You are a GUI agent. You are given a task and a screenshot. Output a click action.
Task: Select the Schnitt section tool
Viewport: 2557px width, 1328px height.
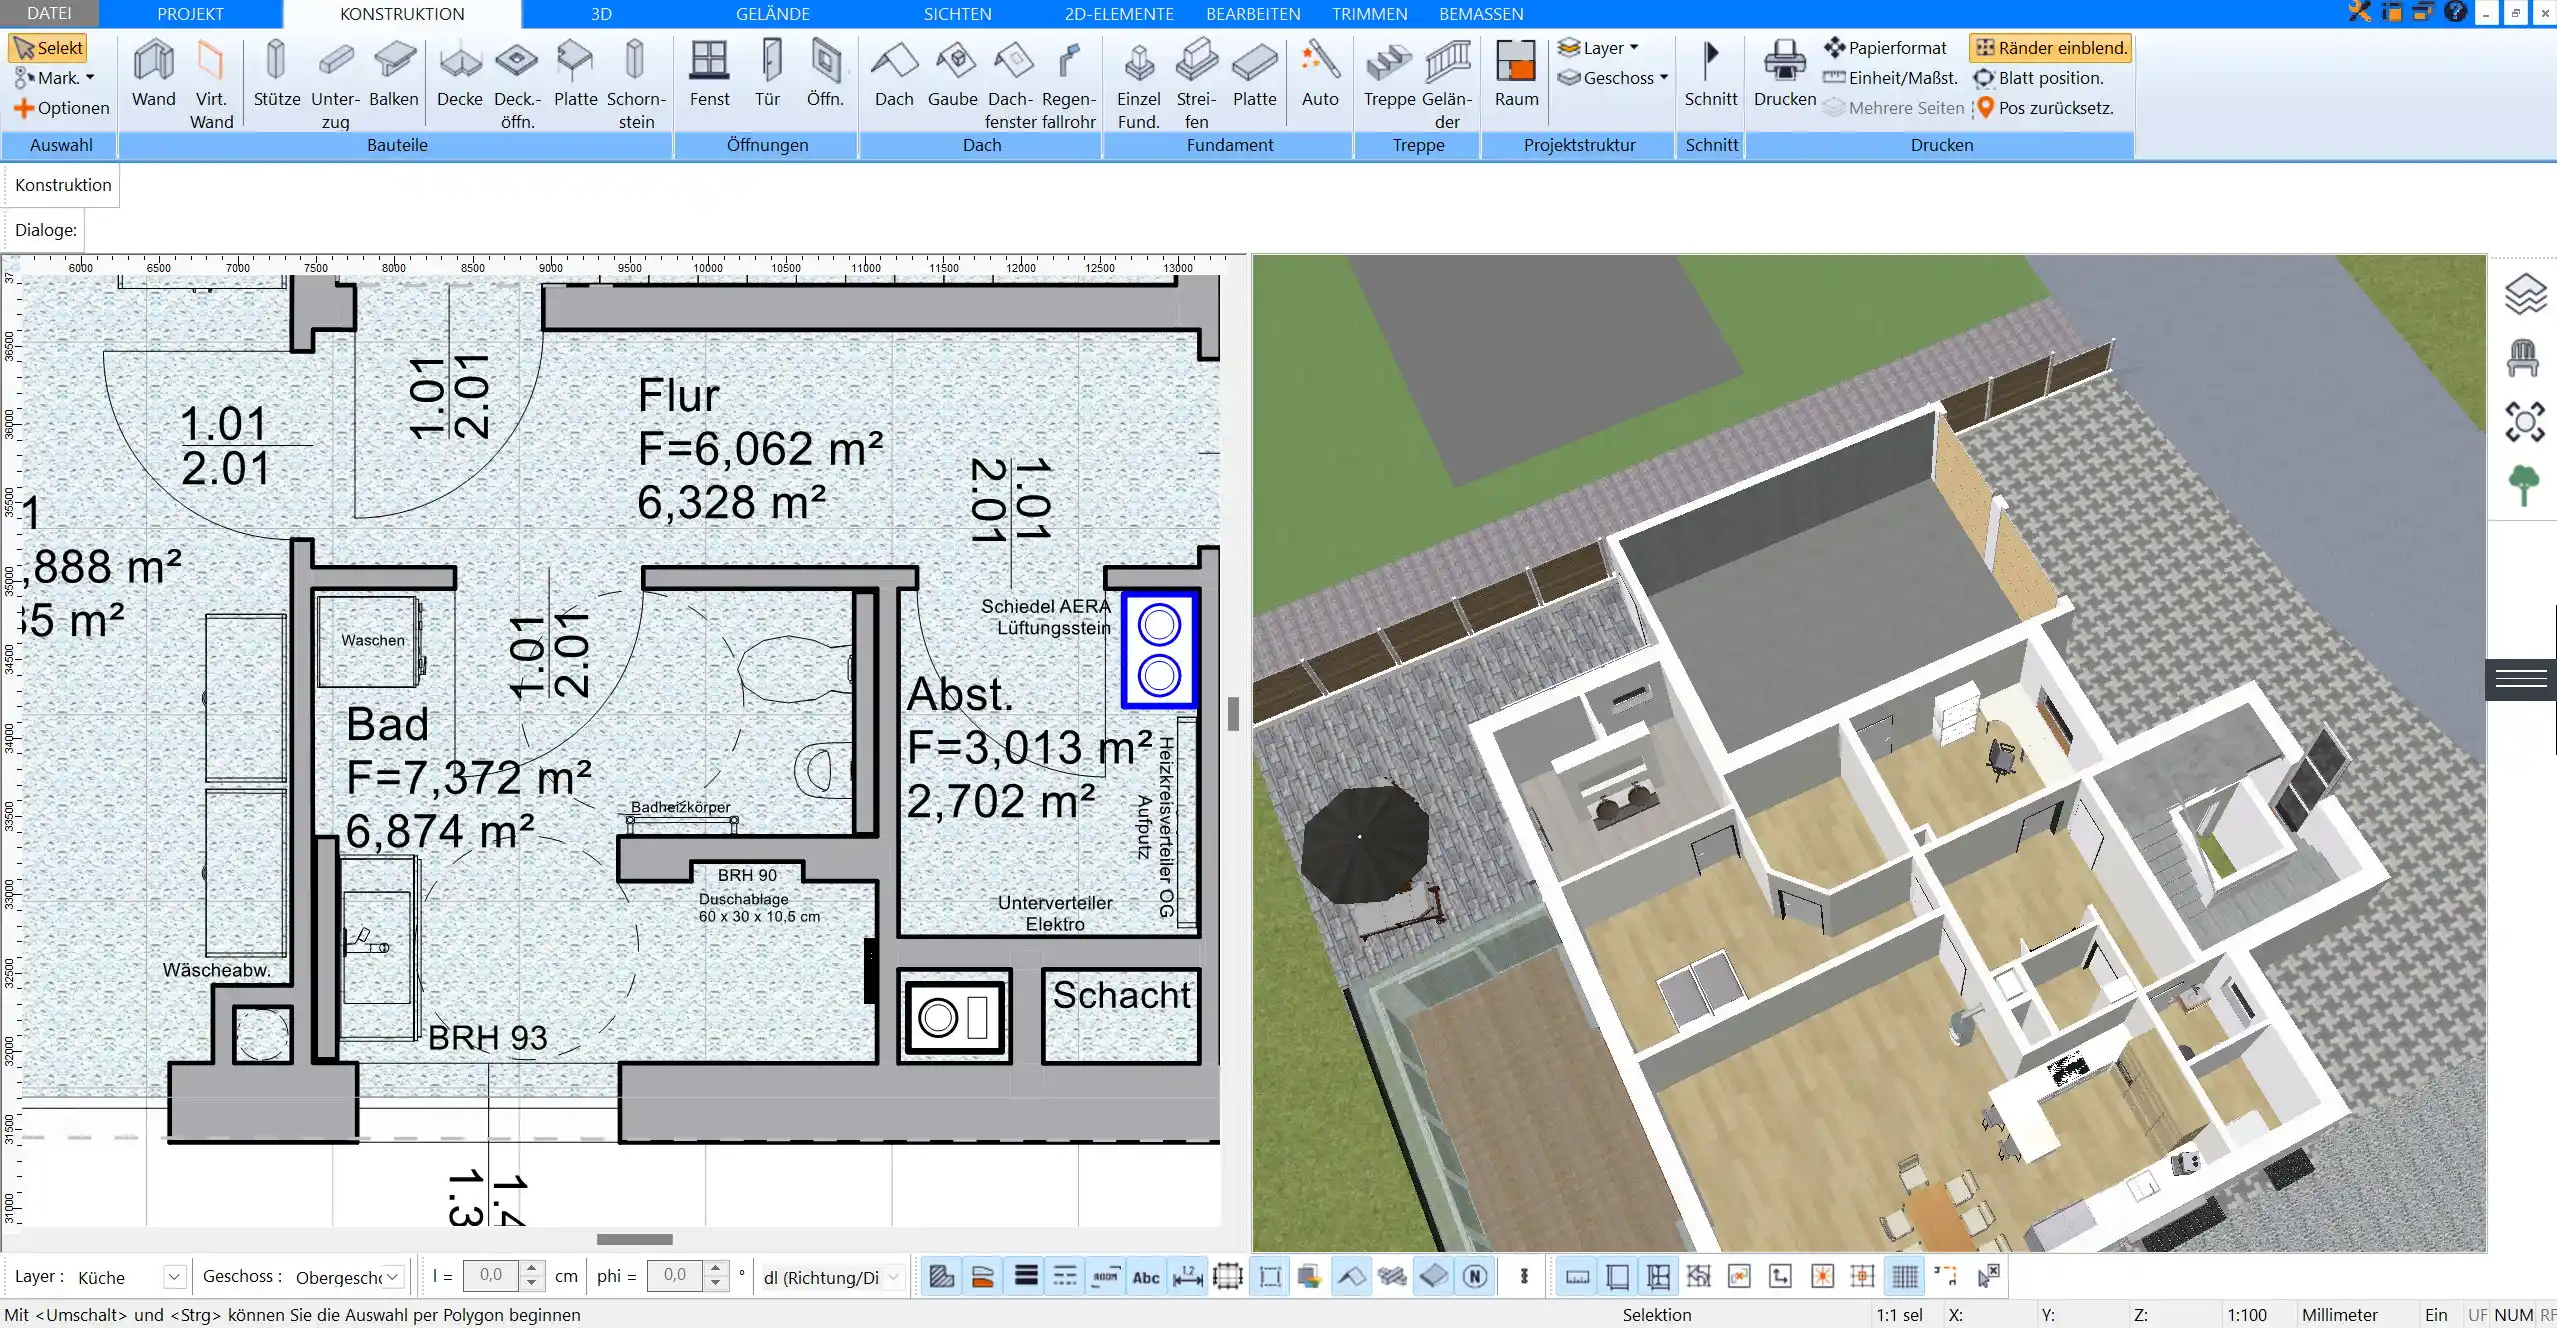(1711, 75)
